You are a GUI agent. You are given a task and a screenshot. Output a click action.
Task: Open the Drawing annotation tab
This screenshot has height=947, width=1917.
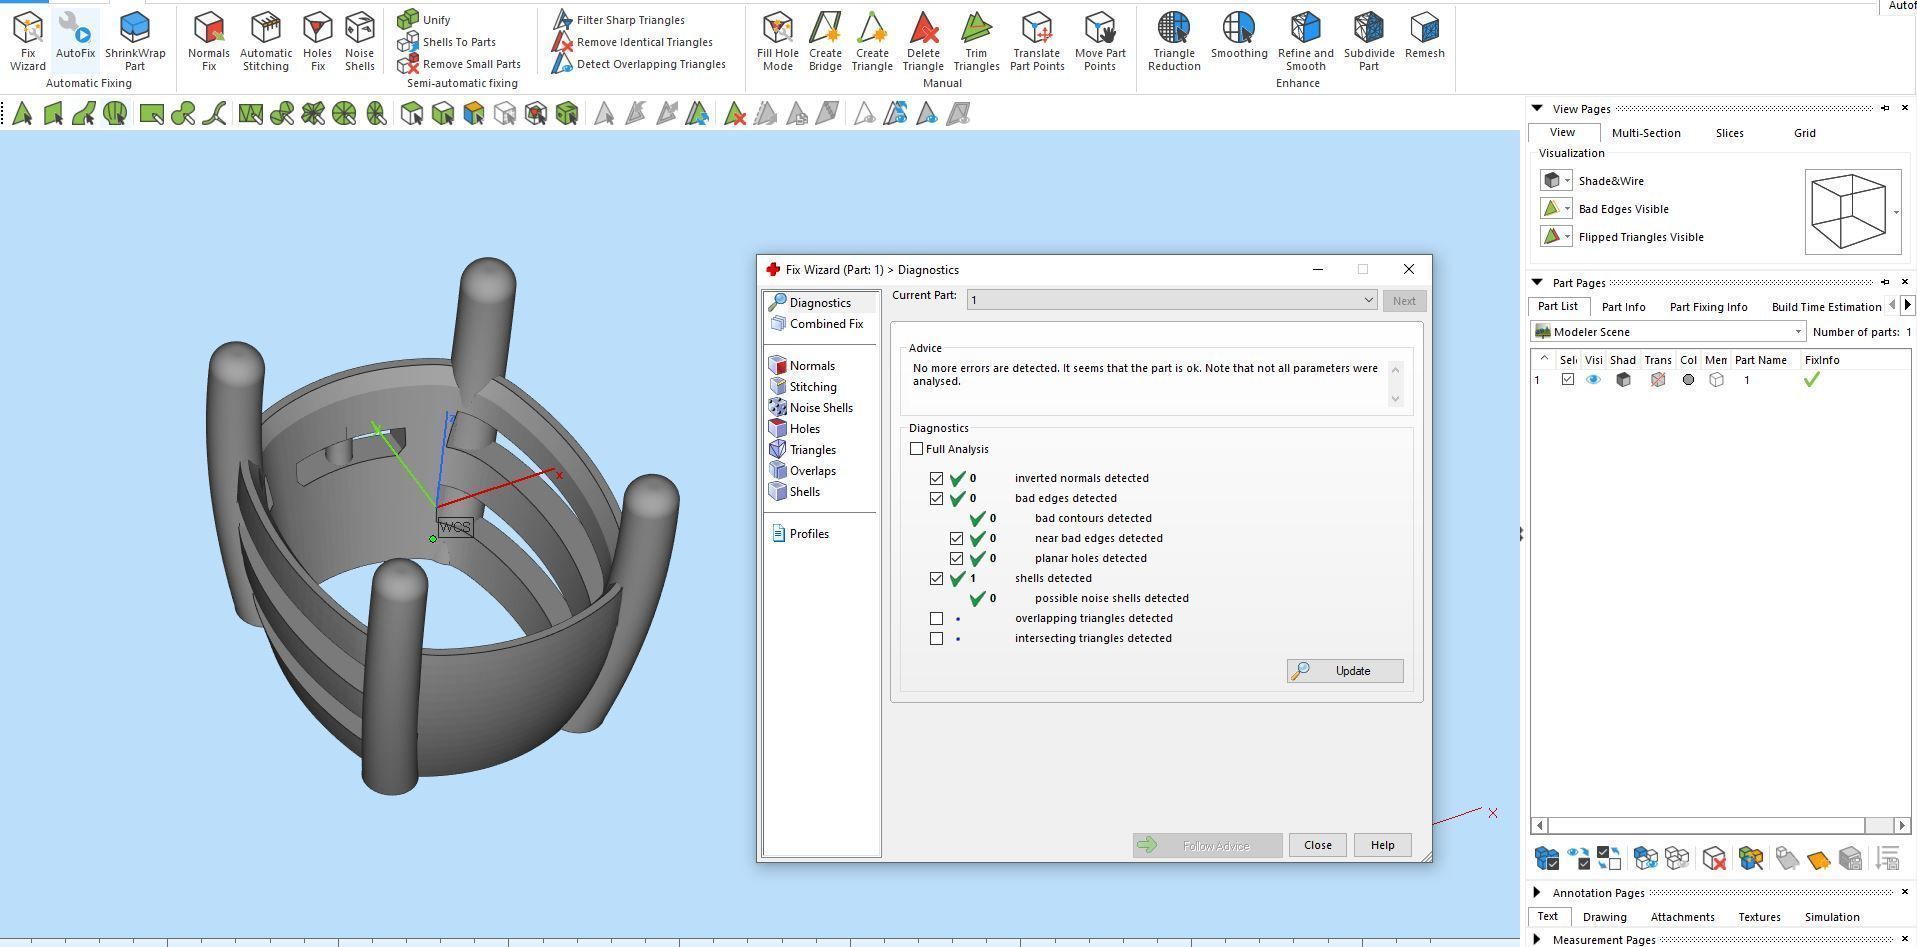click(x=1605, y=917)
